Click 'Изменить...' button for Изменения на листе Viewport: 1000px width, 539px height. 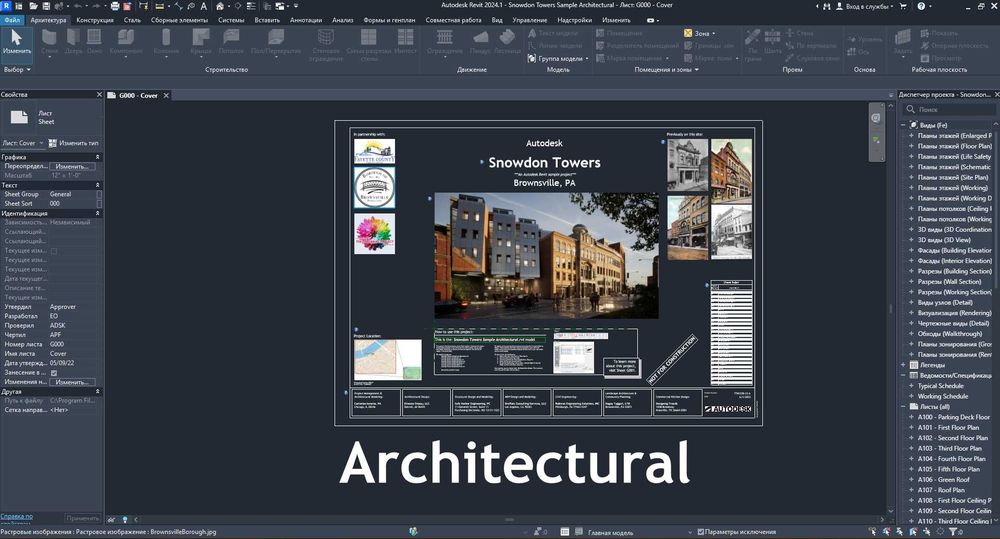coord(72,381)
